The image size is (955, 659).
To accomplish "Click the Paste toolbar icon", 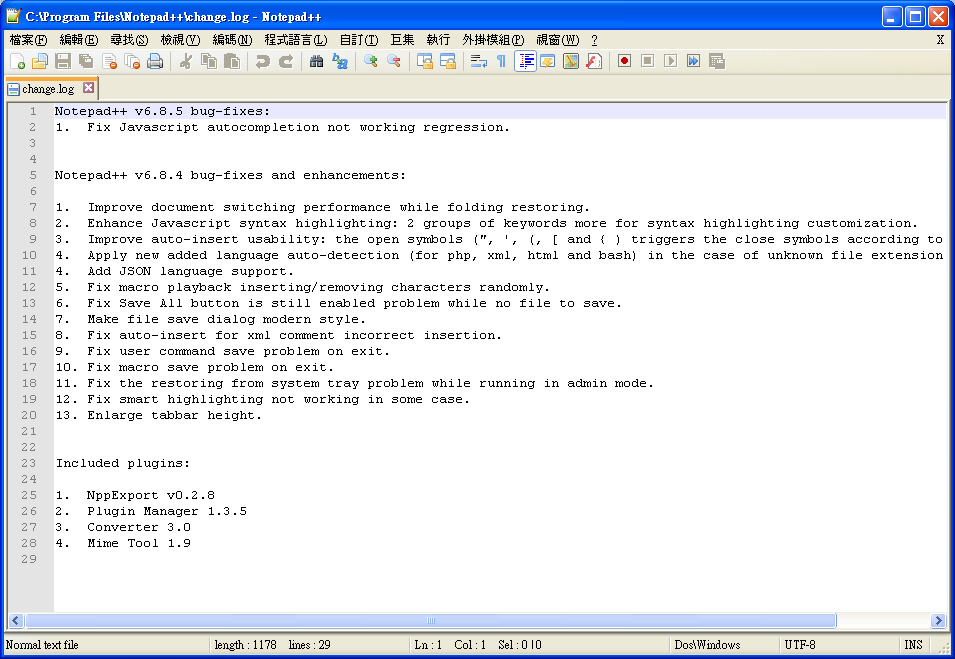I will pos(232,62).
